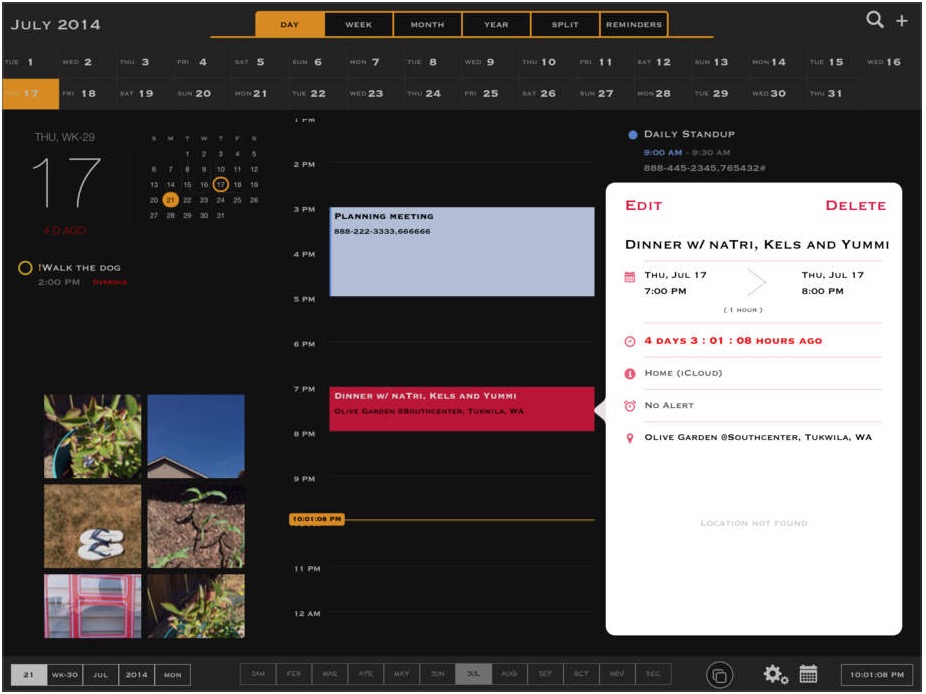Switch to the WEEK view tab
The image size is (926, 694).
[x=357, y=23]
